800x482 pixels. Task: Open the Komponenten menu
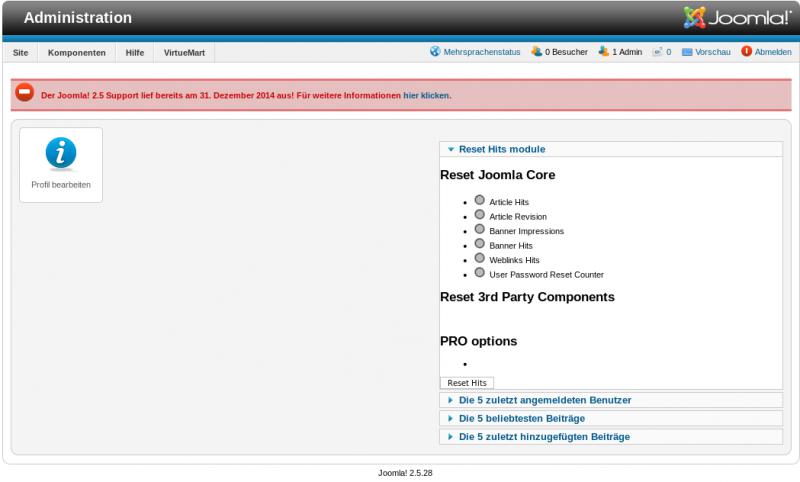click(x=77, y=52)
